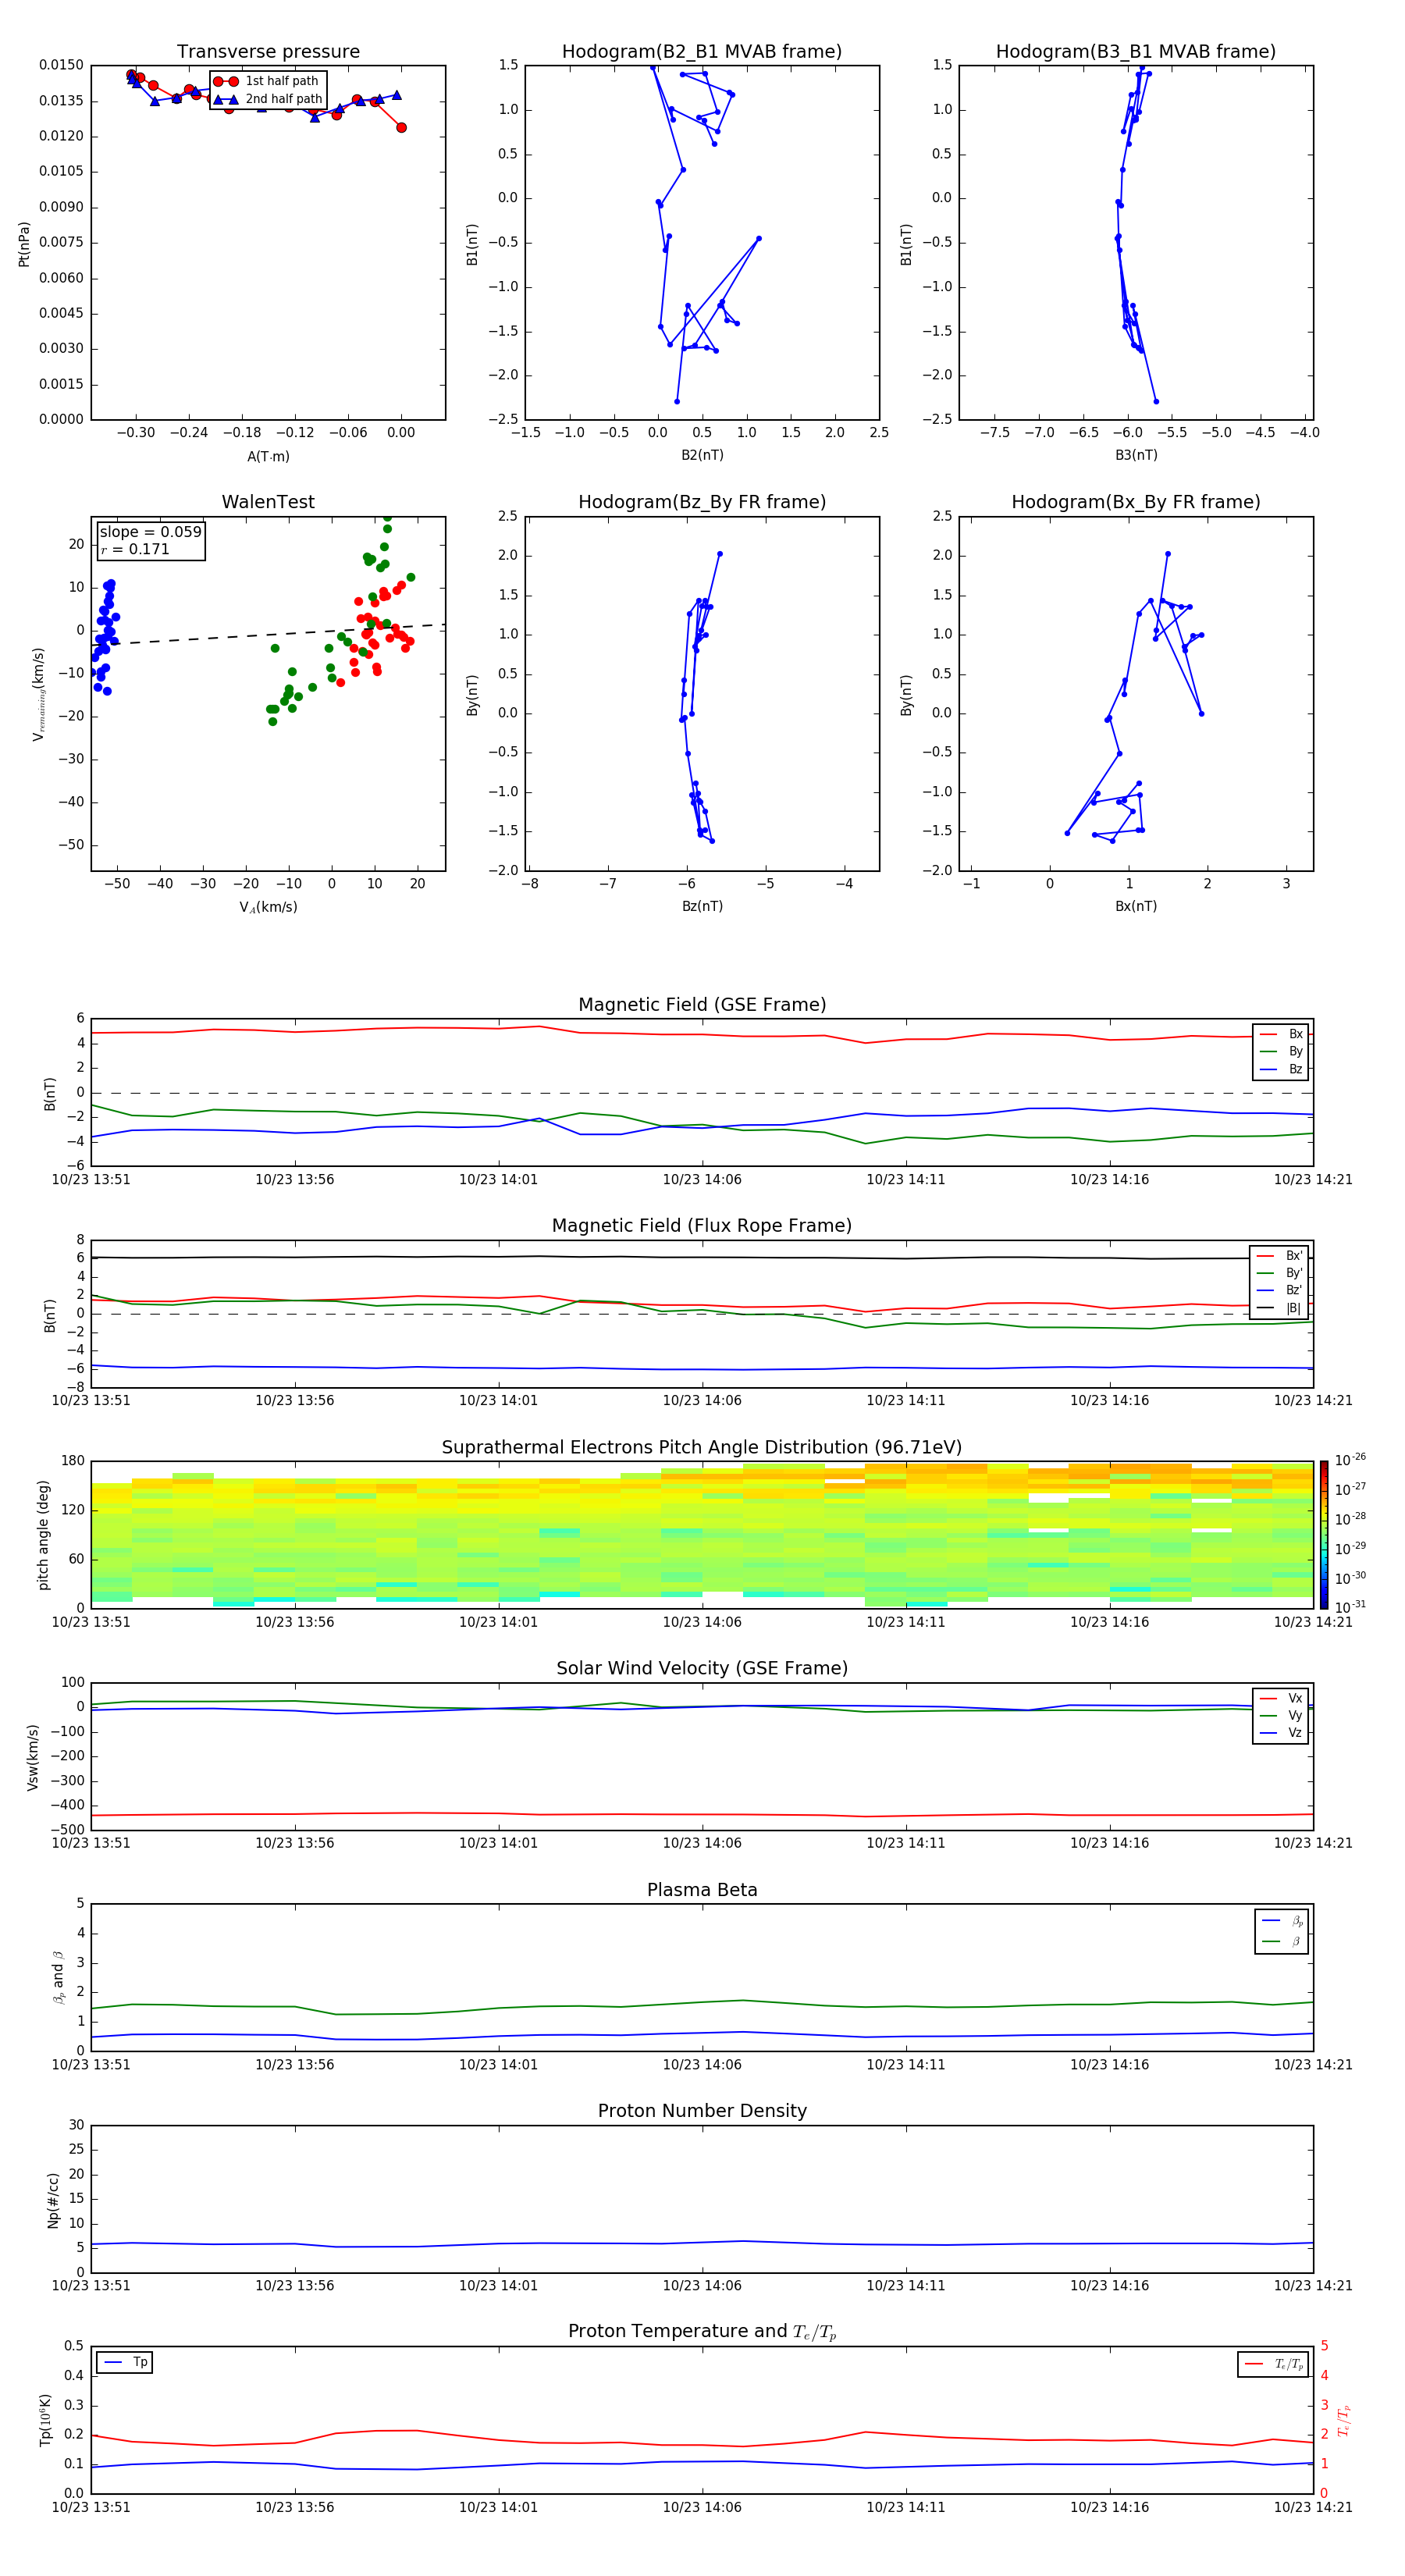The image size is (1405, 2576).
Task: Click the "Np(#/cc)" axis label
Action: (x=53, y=2200)
